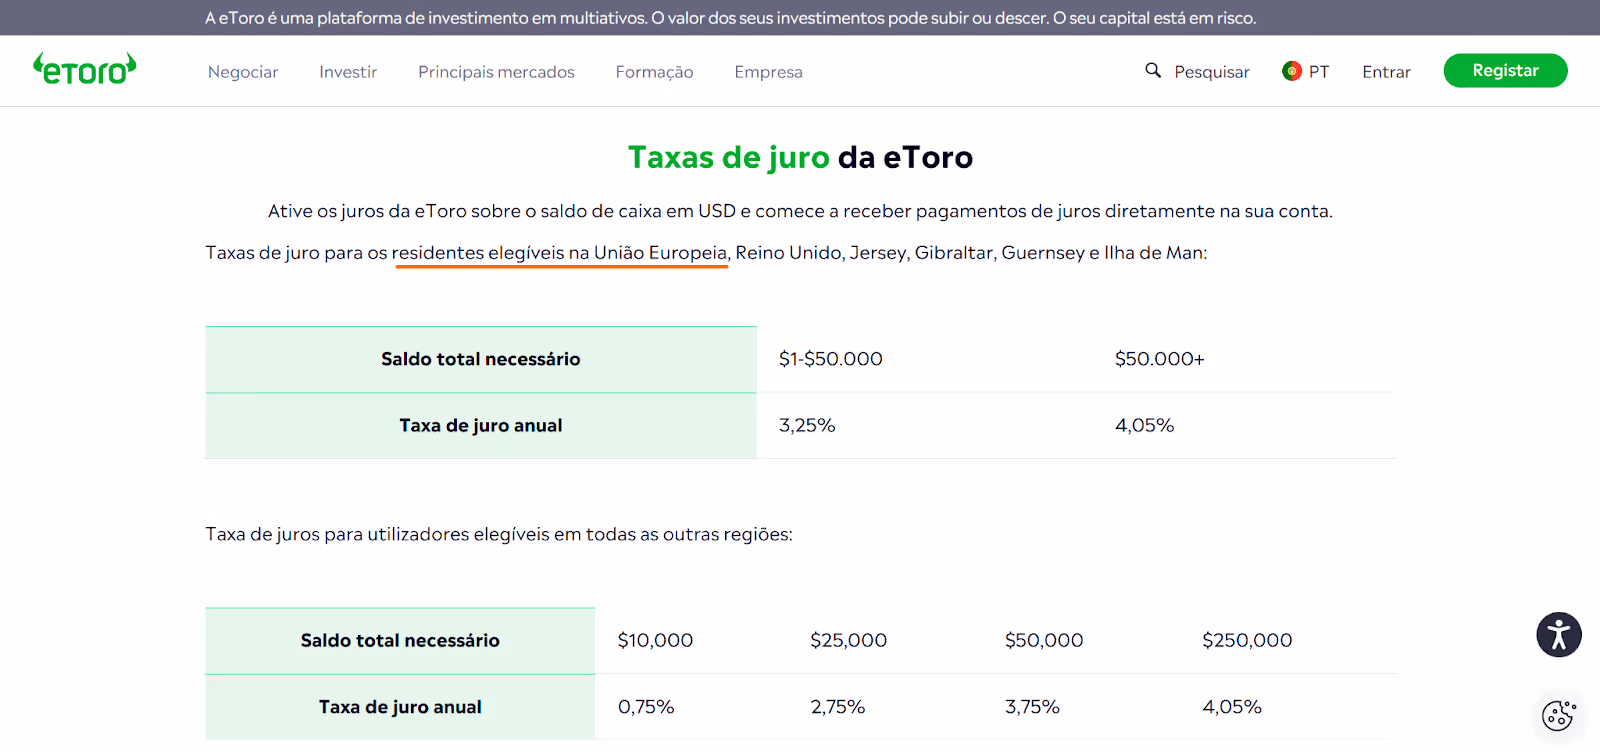Select the 3,25% rate cell
The height and width of the screenshot is (752, 1600).
click(x=807, y=425)
